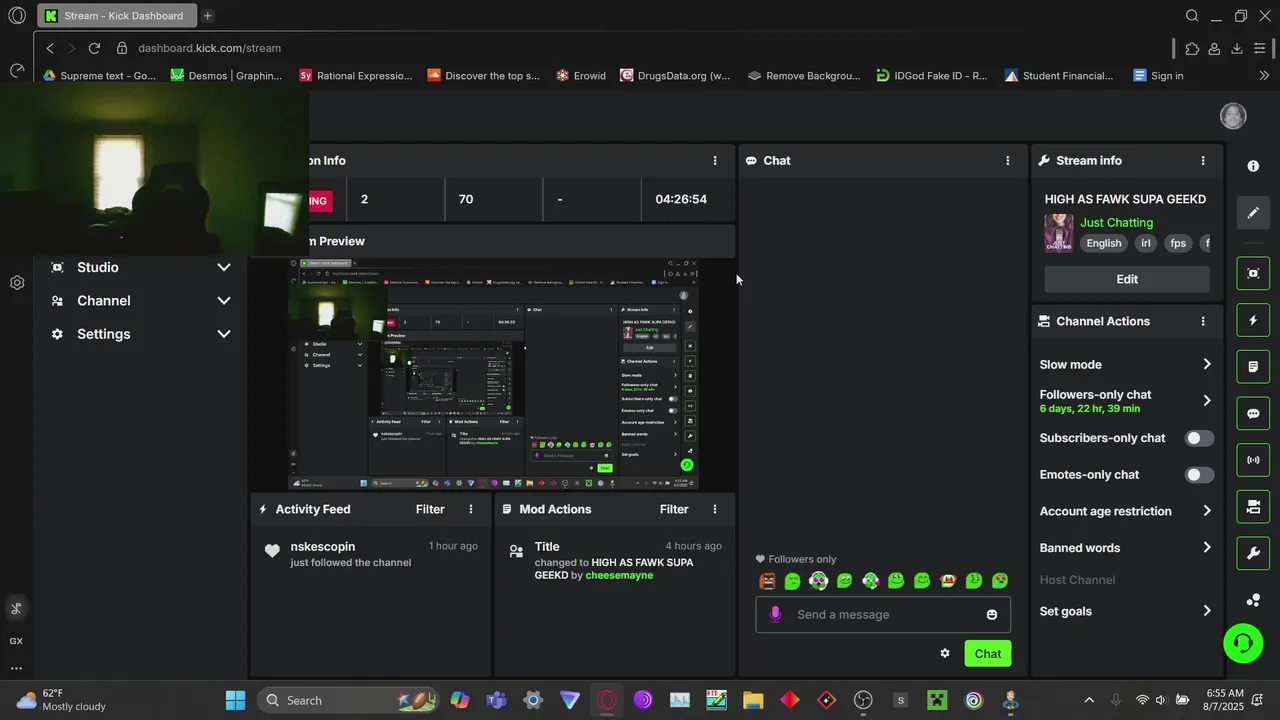Open the green headset support button
This screenshot has height=720, width=1280.
[1243, 643]
